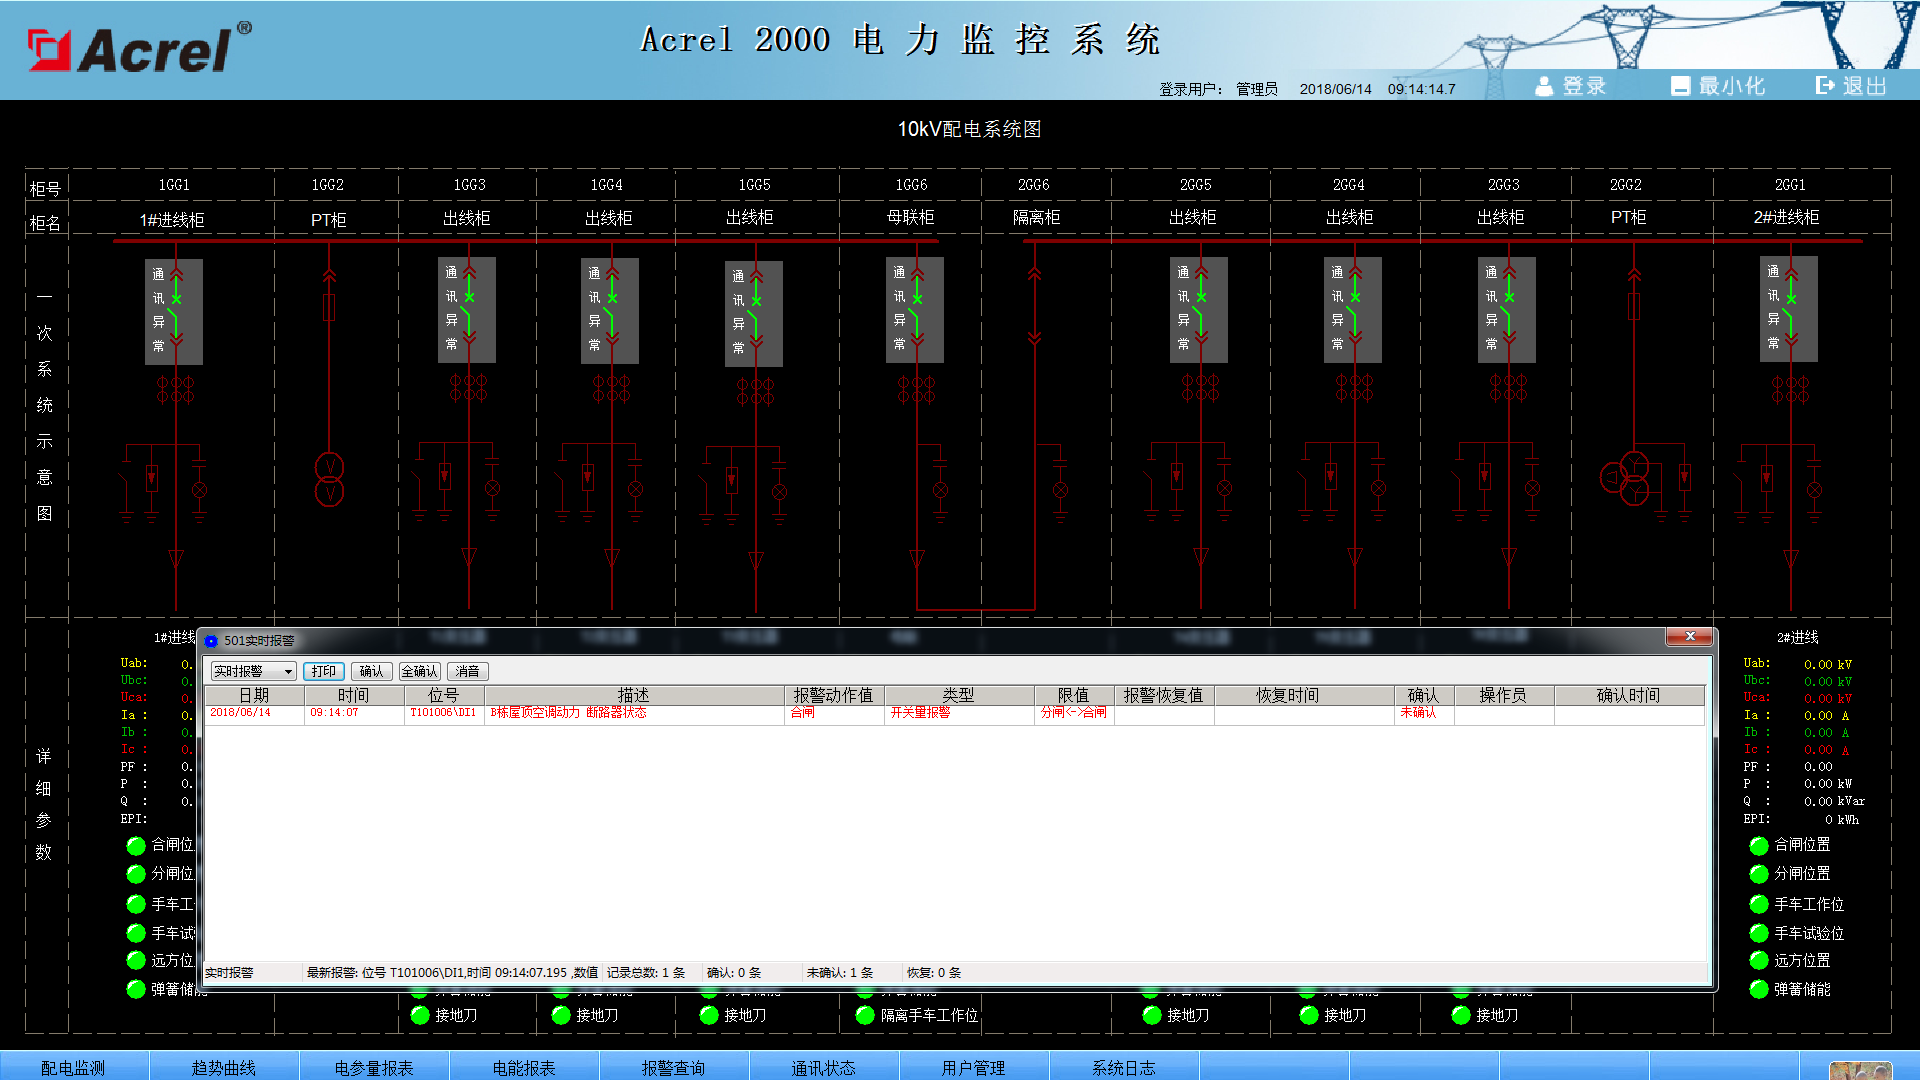Open the 电能报表 tab

(x=524, y=1067)
